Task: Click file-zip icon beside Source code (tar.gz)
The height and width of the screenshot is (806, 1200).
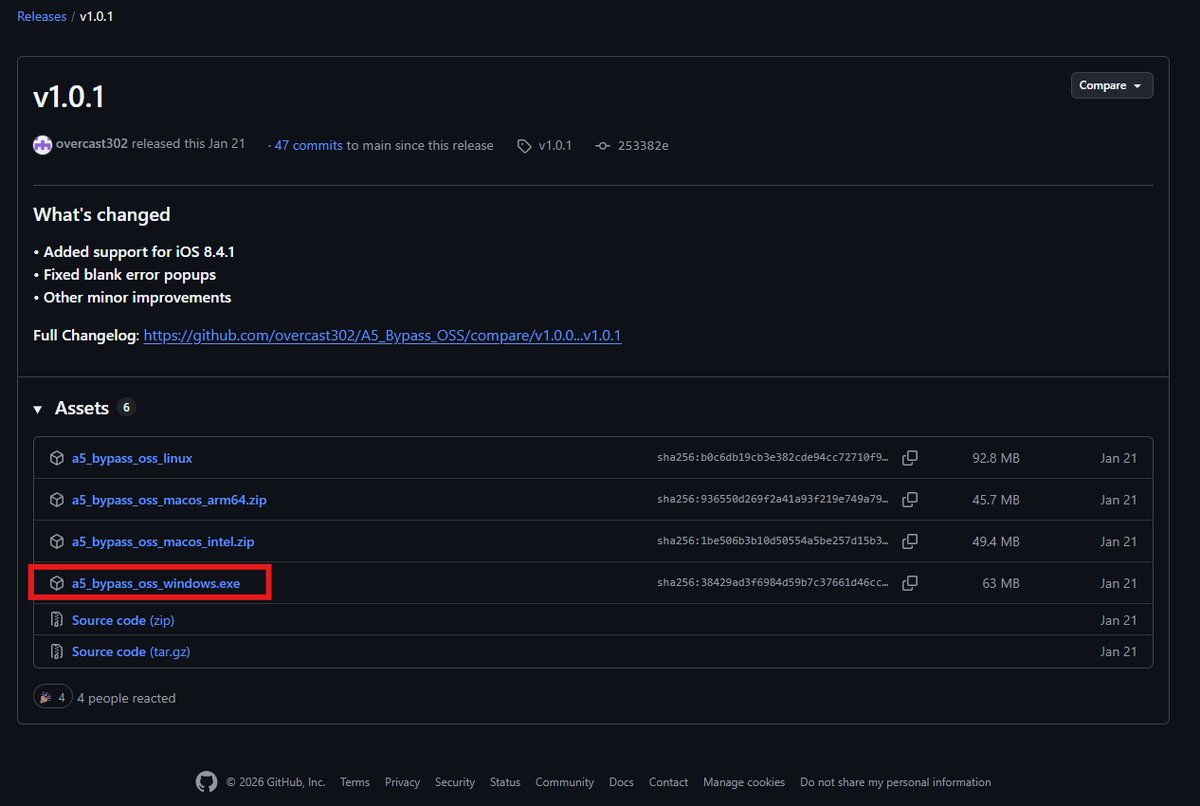Action: pyautogui.click(x=57, y=651)
